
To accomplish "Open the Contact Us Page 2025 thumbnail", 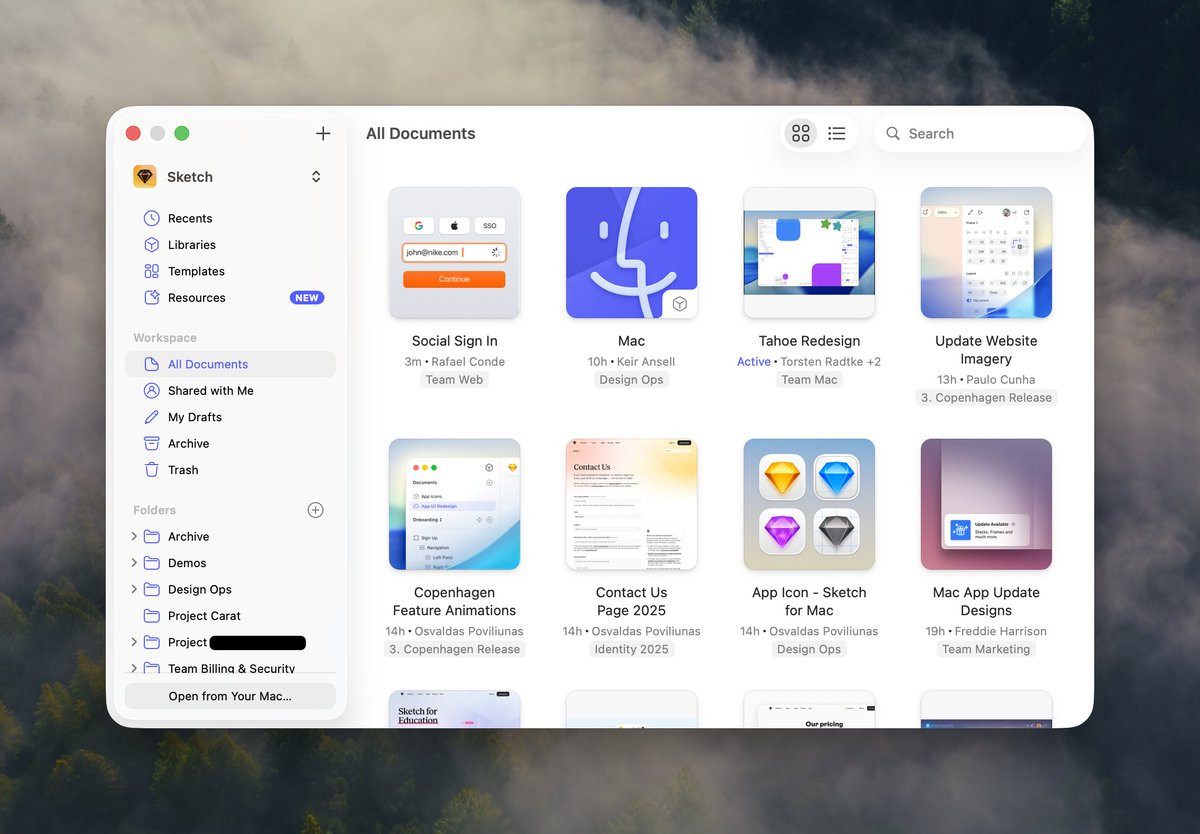I will point(631,504).
